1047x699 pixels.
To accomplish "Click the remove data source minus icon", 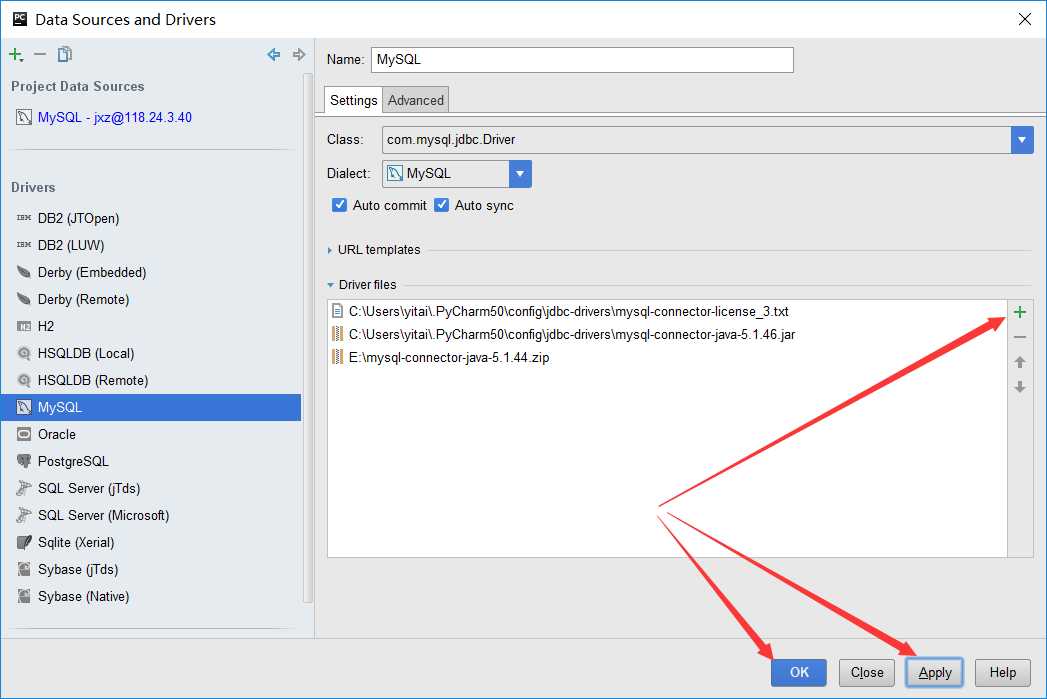I will point(40,54).
